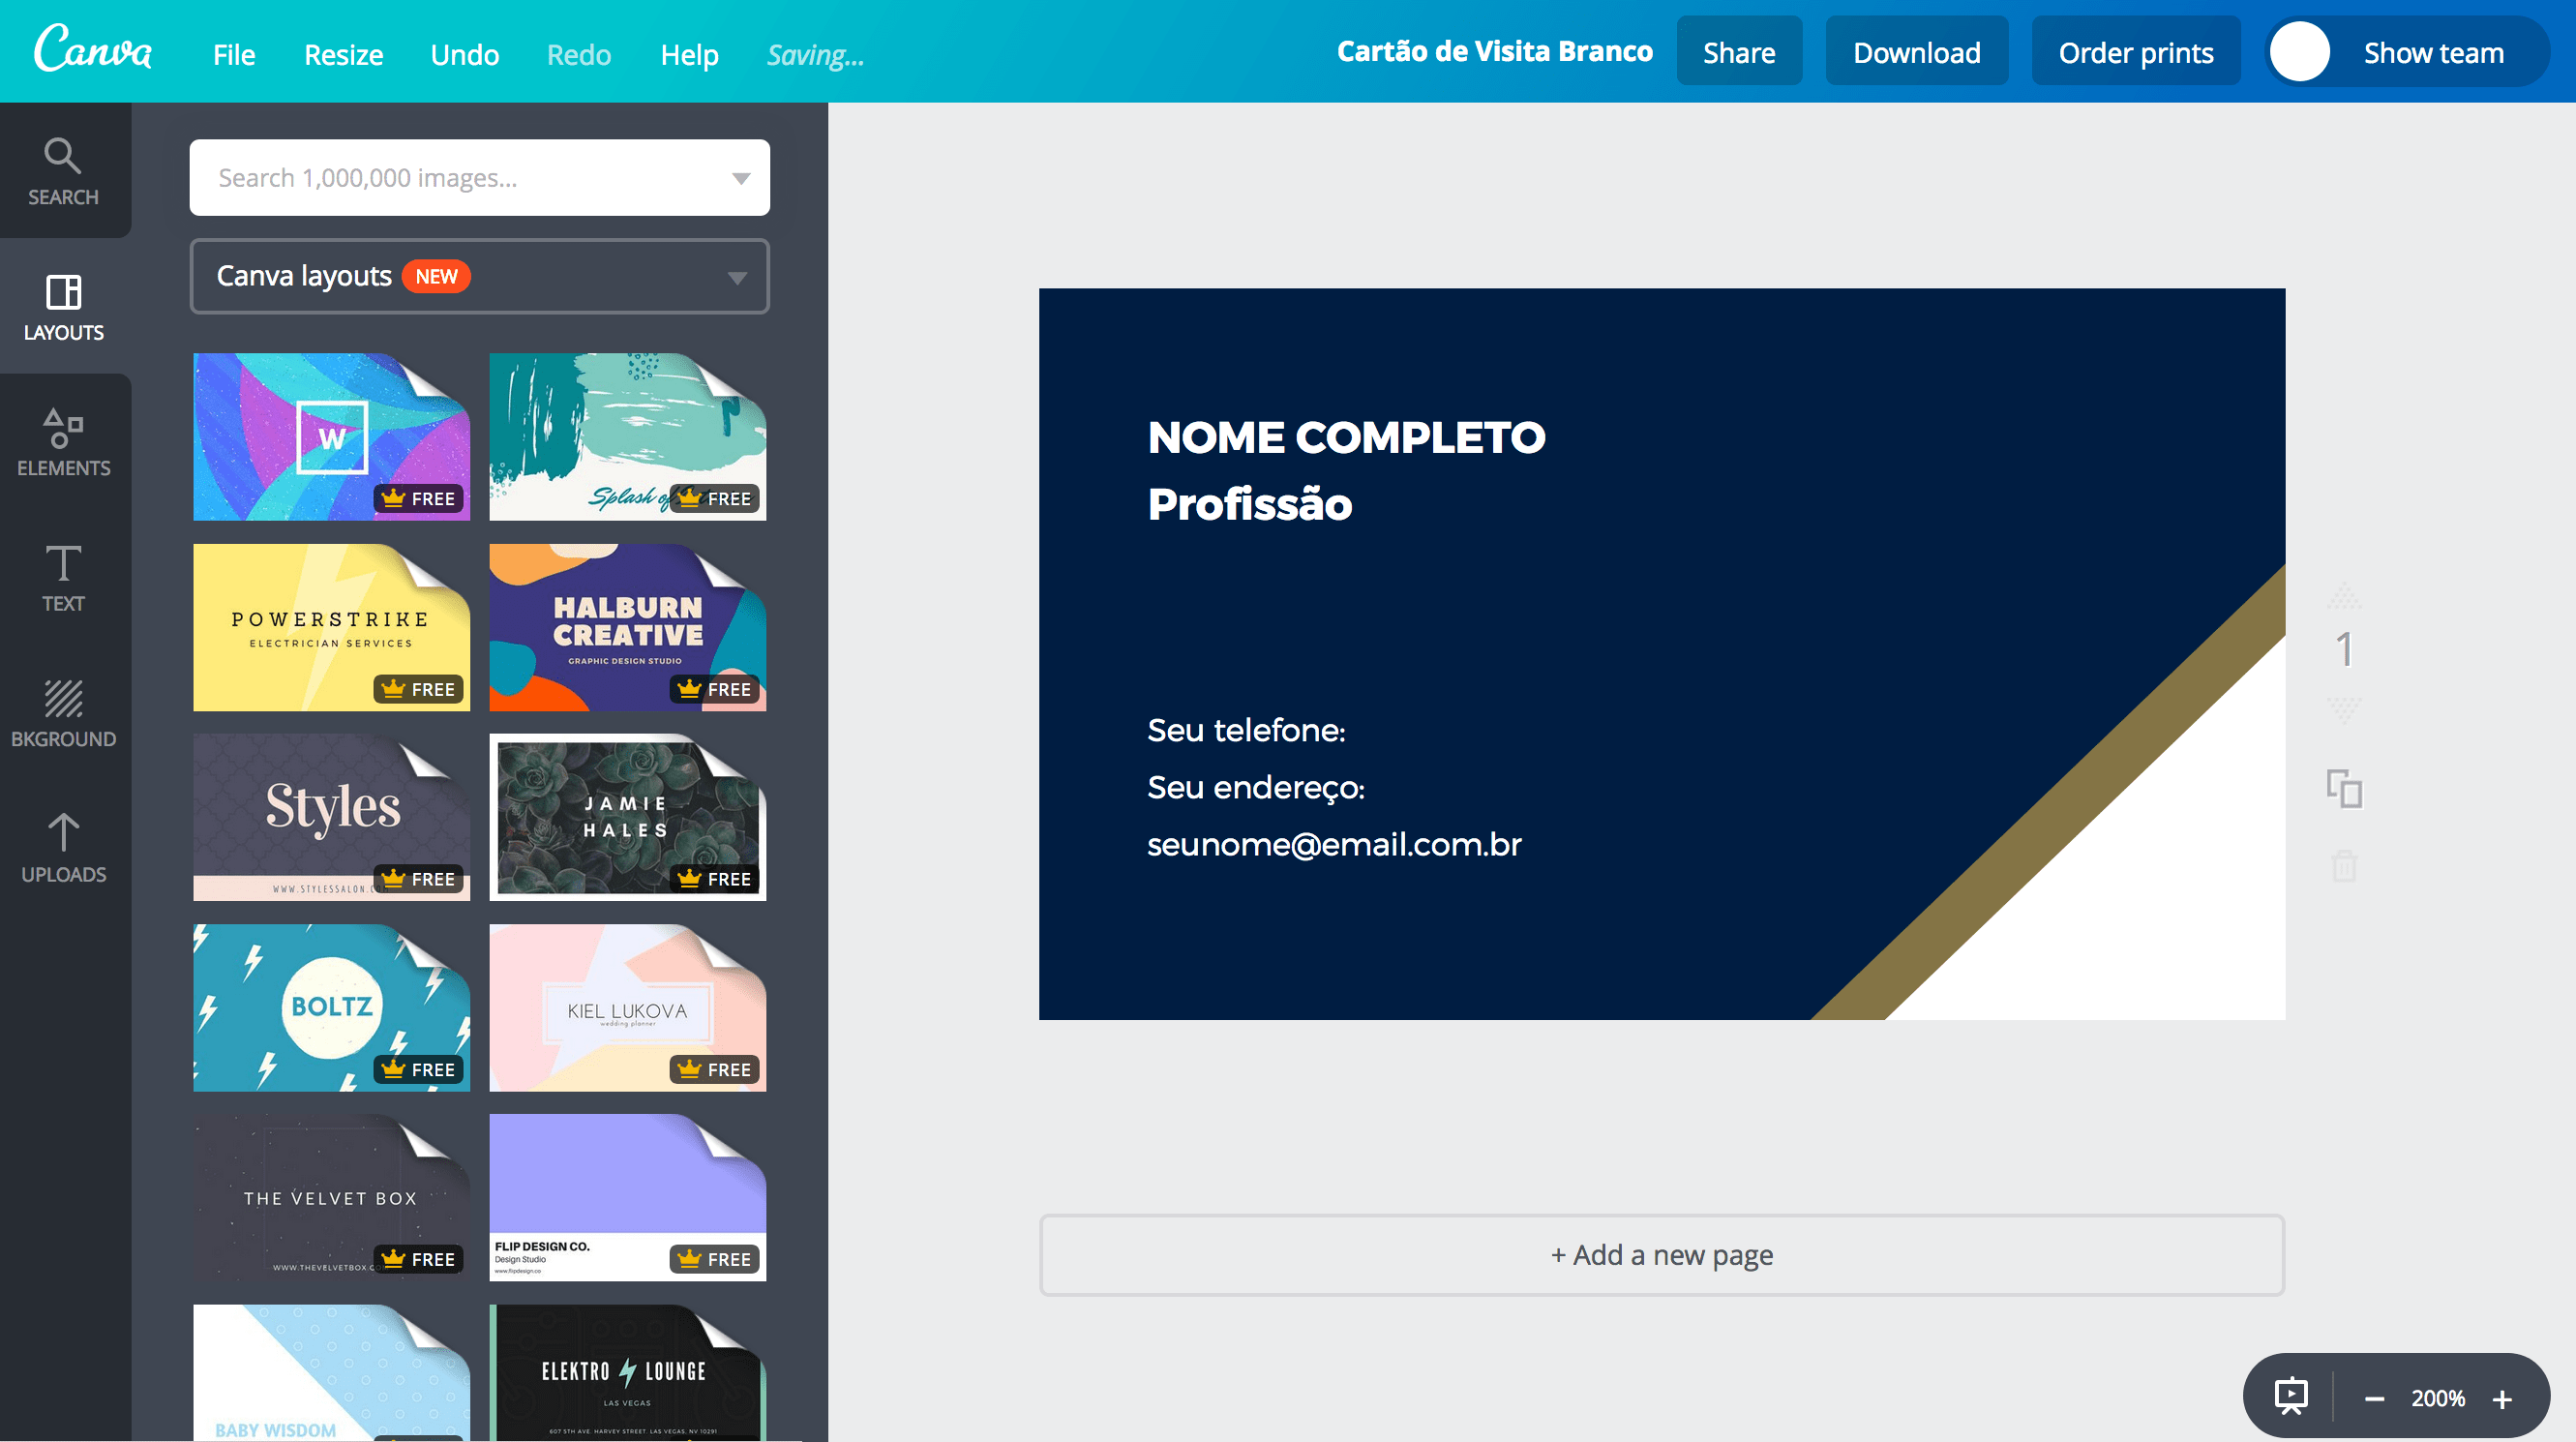Expand the image search dropdown arrow

click(x=741, y=178)
